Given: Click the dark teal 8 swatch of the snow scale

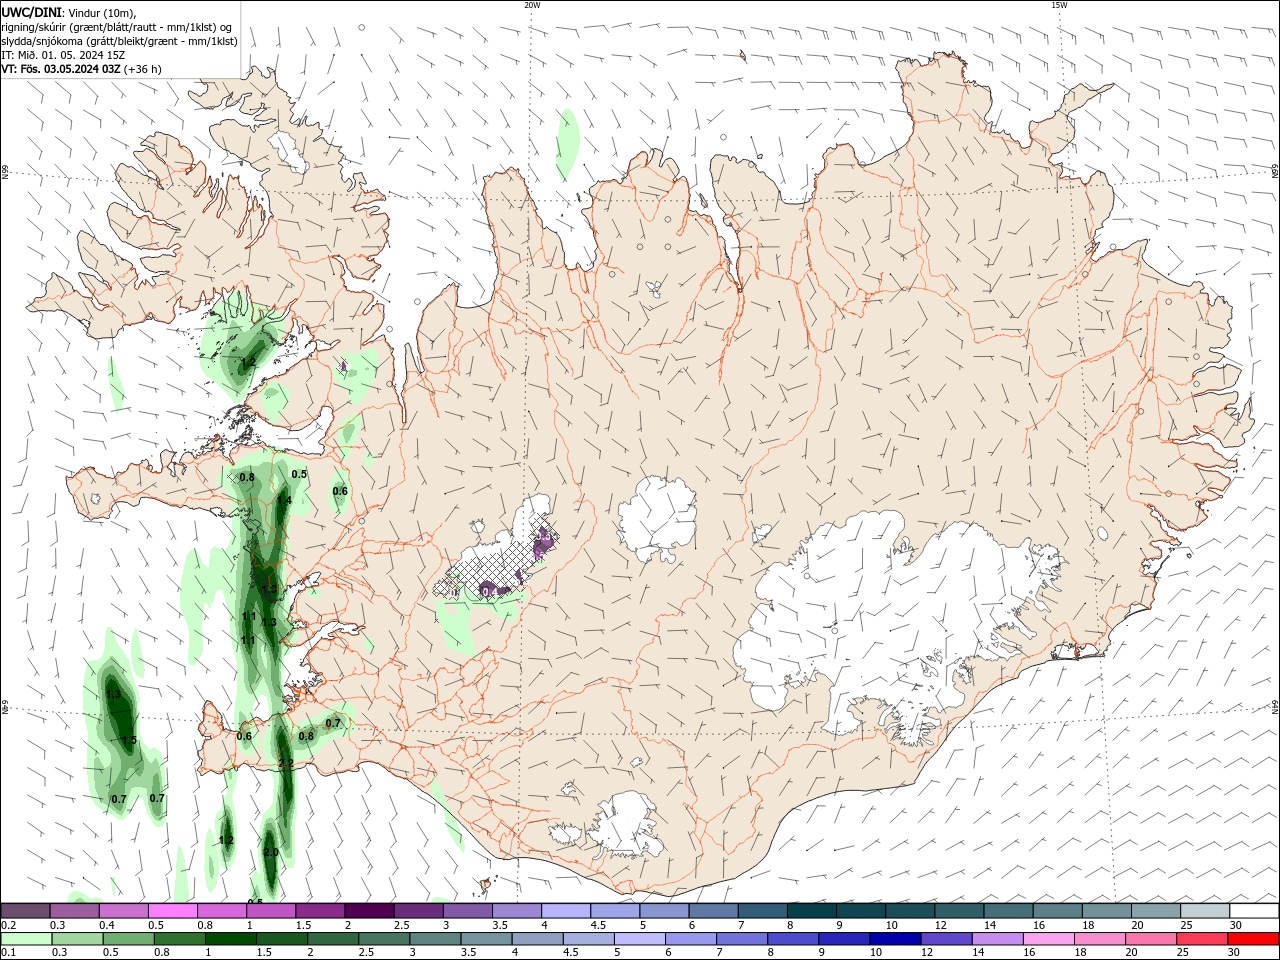Looking at the screenshot, I should pos(812,911).
